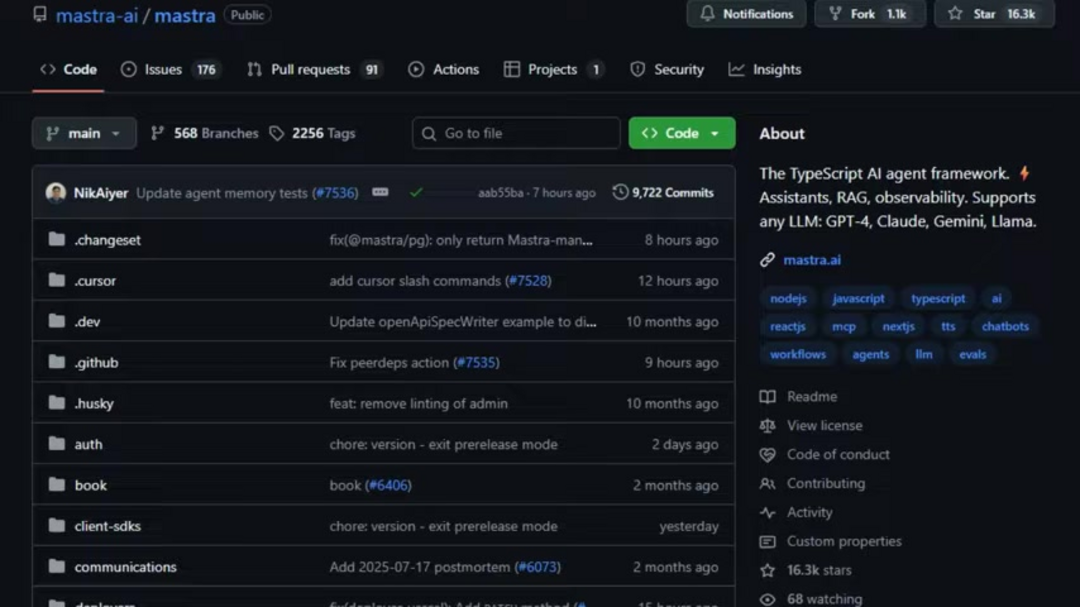1080x607 pixels.
Task: Star the mastra repository
Action: coord(993,14)
